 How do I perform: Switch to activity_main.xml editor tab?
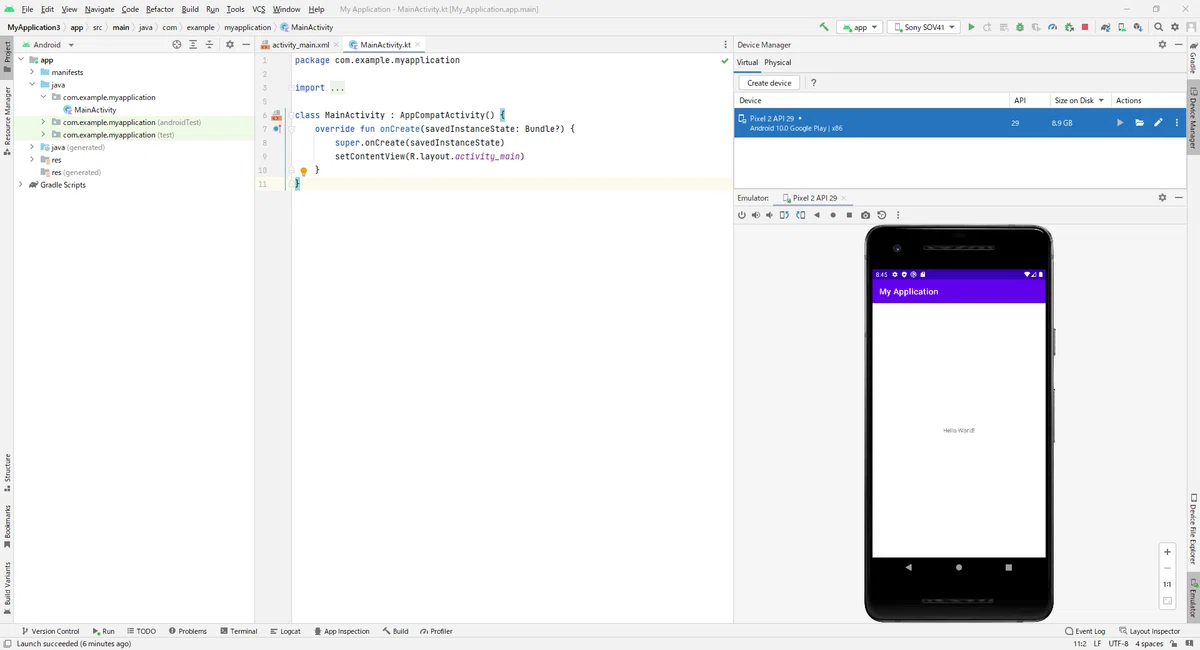pyautogui.click(x=300, y=45)
